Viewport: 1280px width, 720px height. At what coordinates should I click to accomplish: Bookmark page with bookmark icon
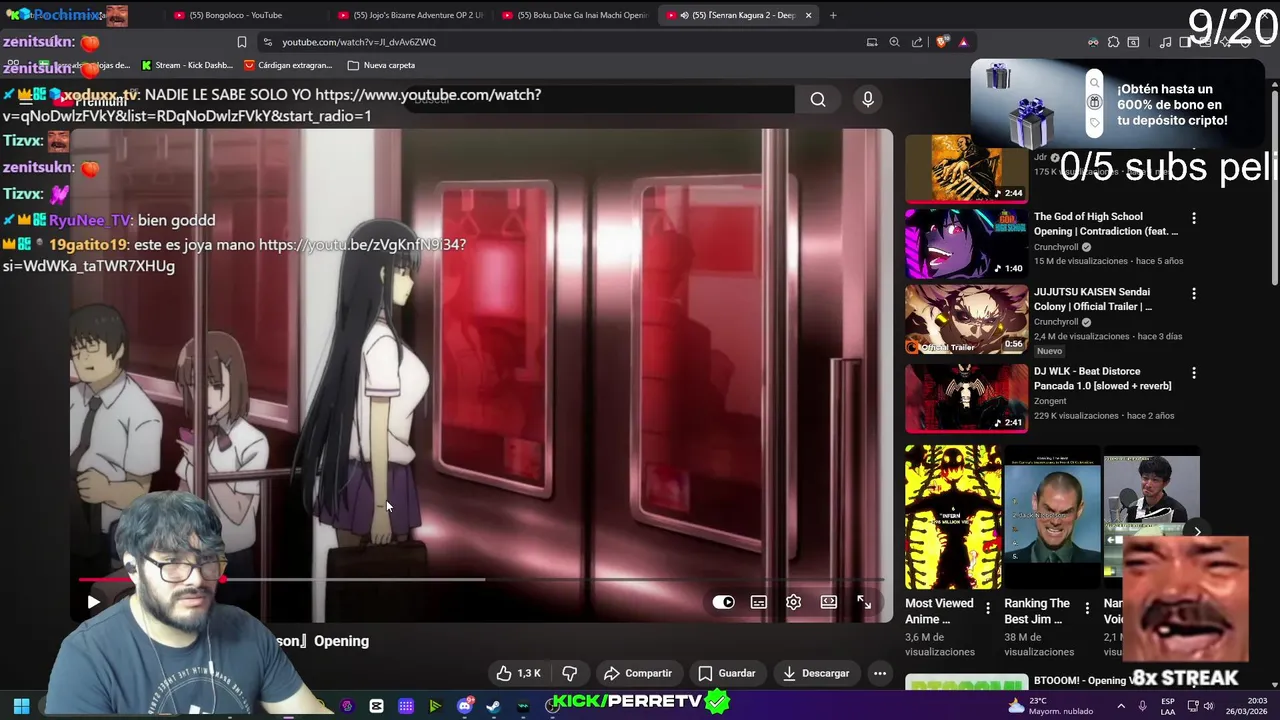click(242, 42)
